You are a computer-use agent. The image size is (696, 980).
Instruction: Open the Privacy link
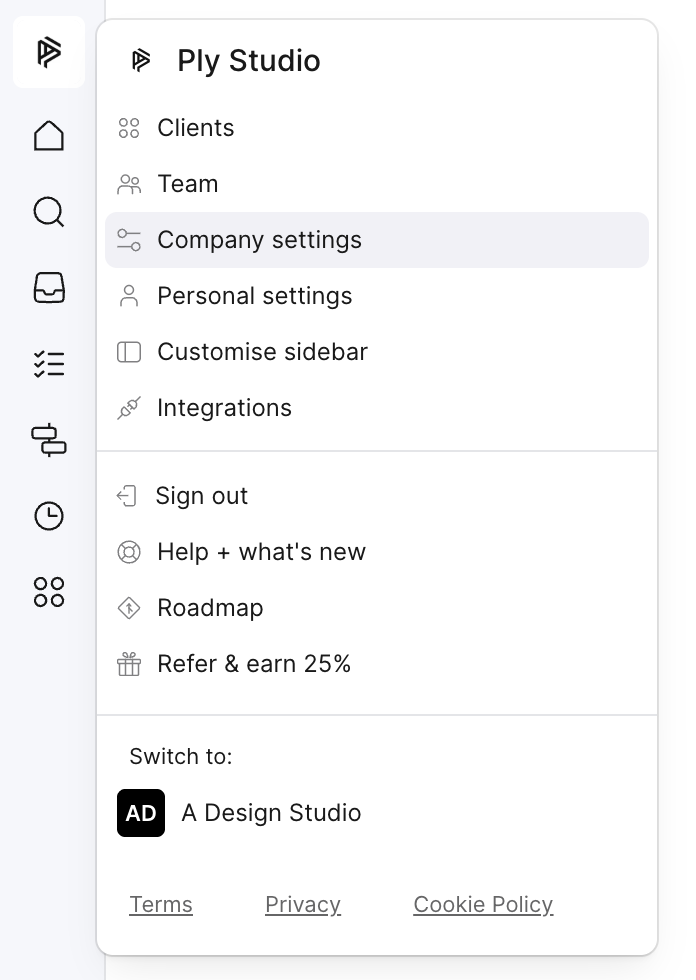coord(303,905)
